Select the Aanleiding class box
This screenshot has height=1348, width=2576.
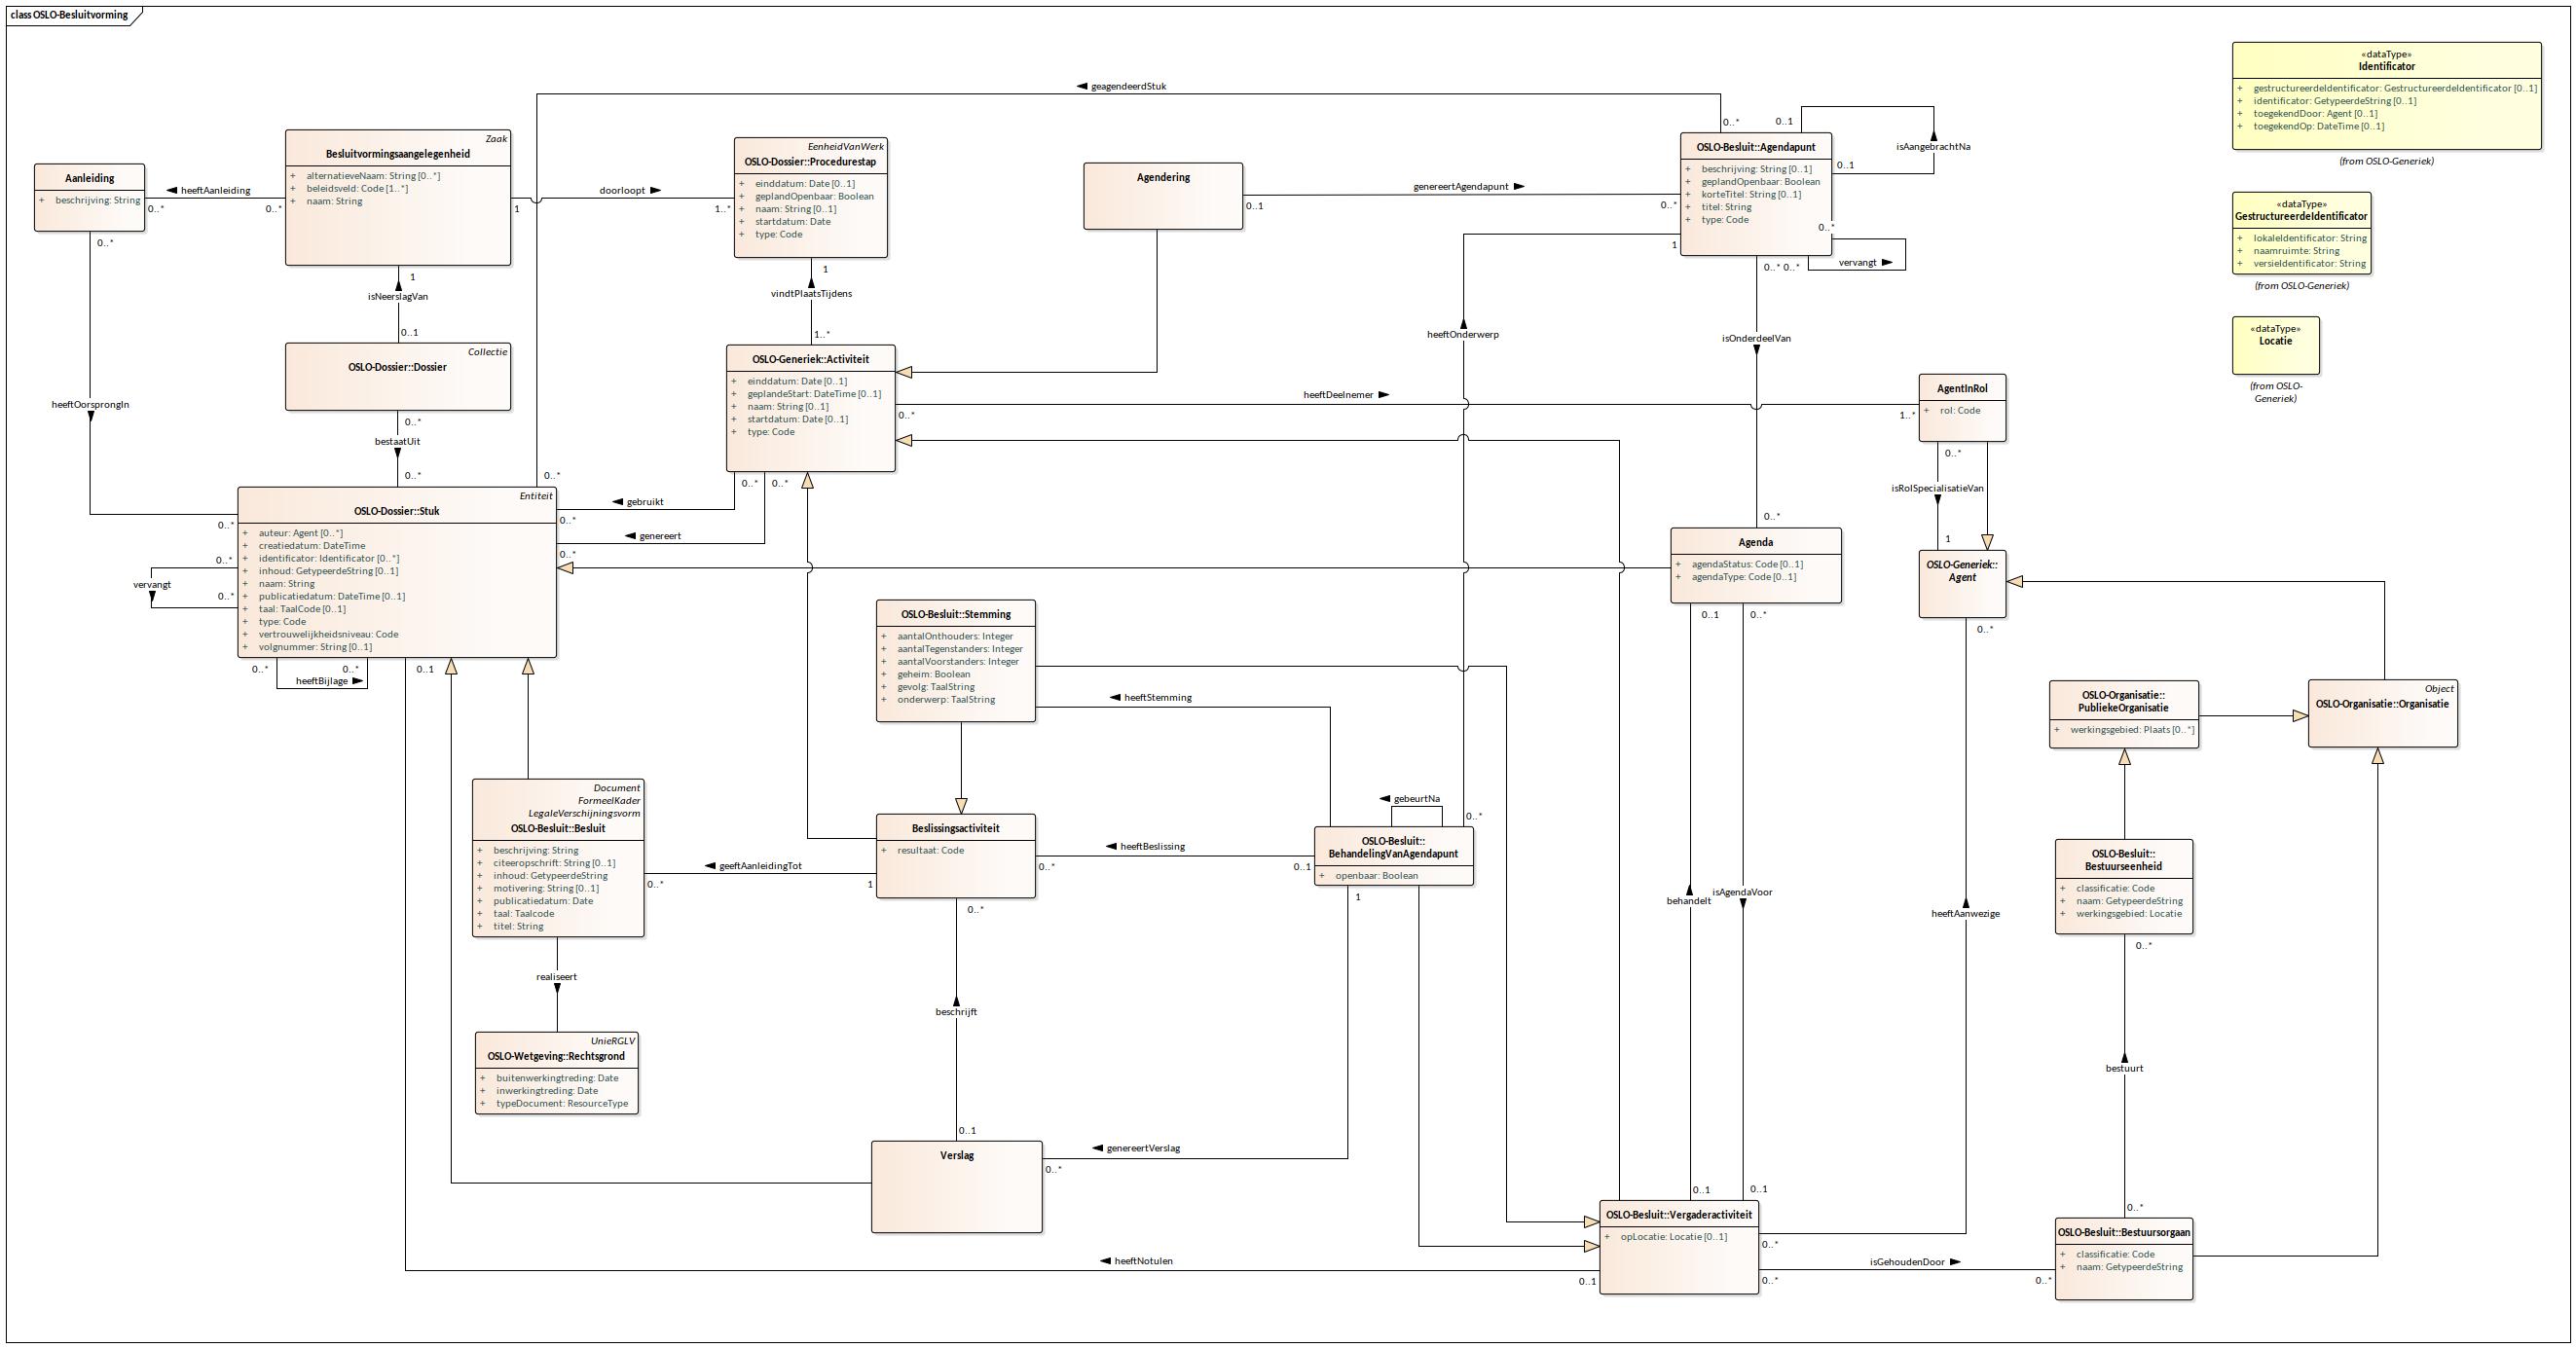[89, 179]
